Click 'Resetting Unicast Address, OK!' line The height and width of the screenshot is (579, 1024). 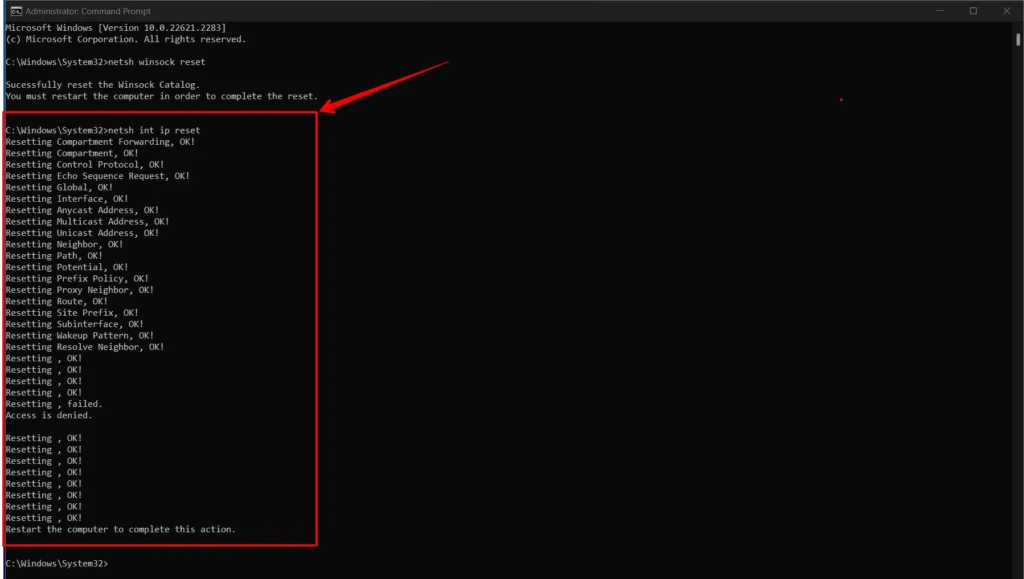click(82, 232)
